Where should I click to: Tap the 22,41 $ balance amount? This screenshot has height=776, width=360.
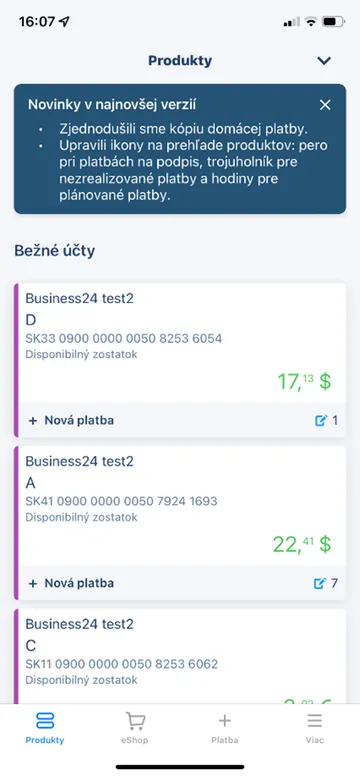[x=302, y=544]
